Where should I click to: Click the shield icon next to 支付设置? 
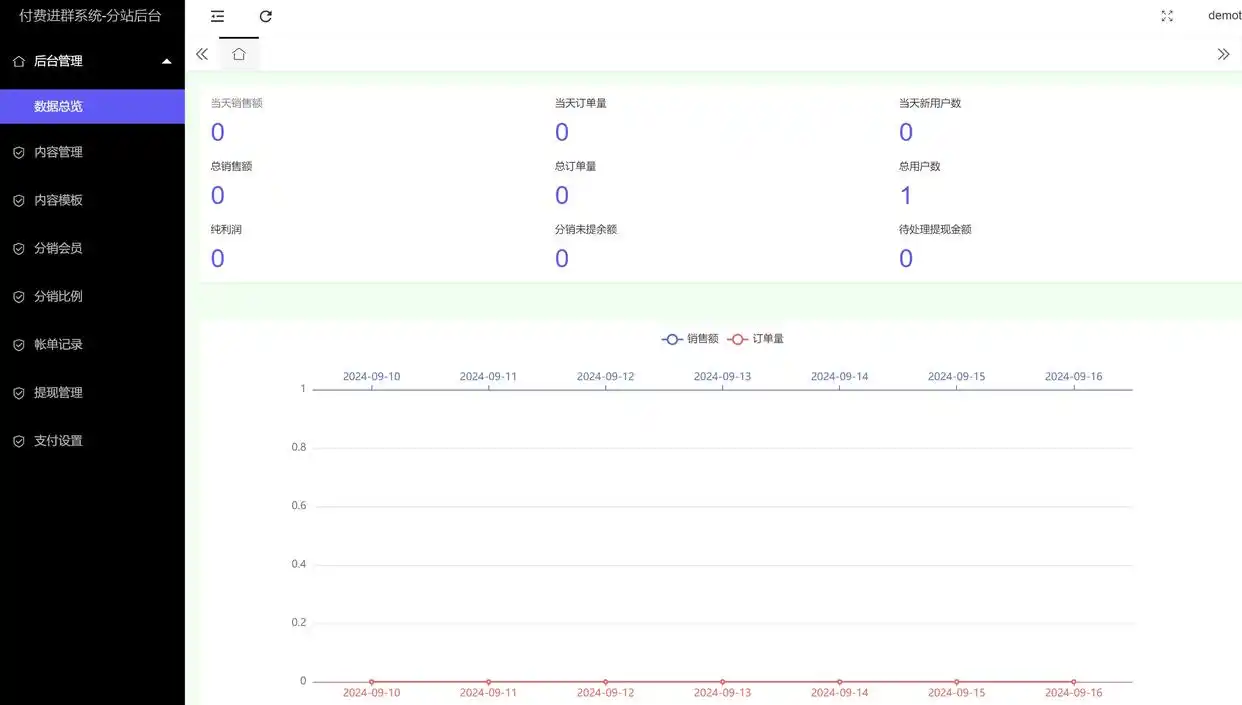point(18,441)
